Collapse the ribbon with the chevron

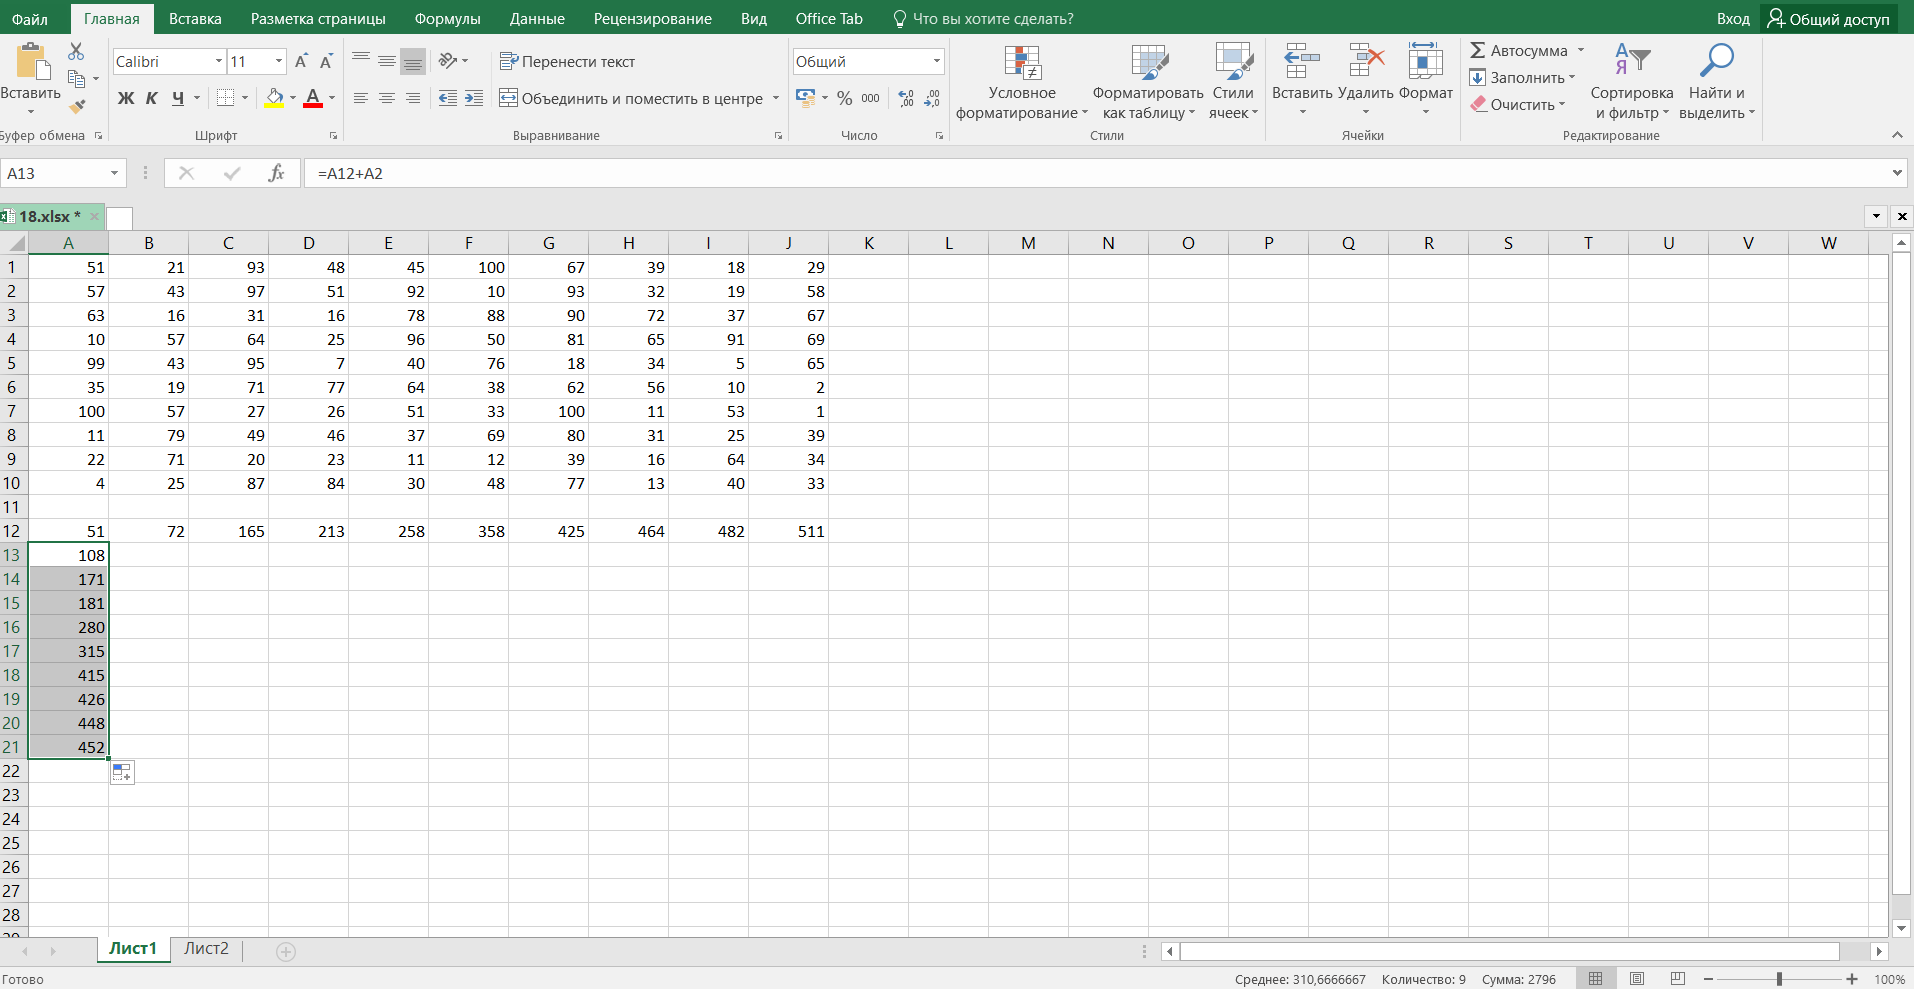tap(1897, 135)
